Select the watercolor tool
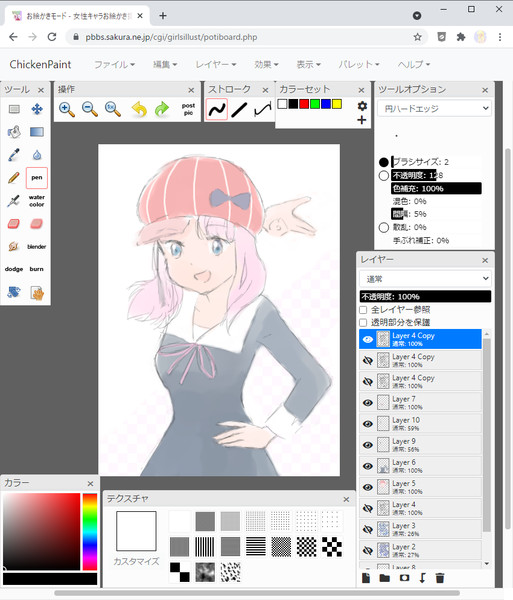513x600 pixels. (37, 201)
